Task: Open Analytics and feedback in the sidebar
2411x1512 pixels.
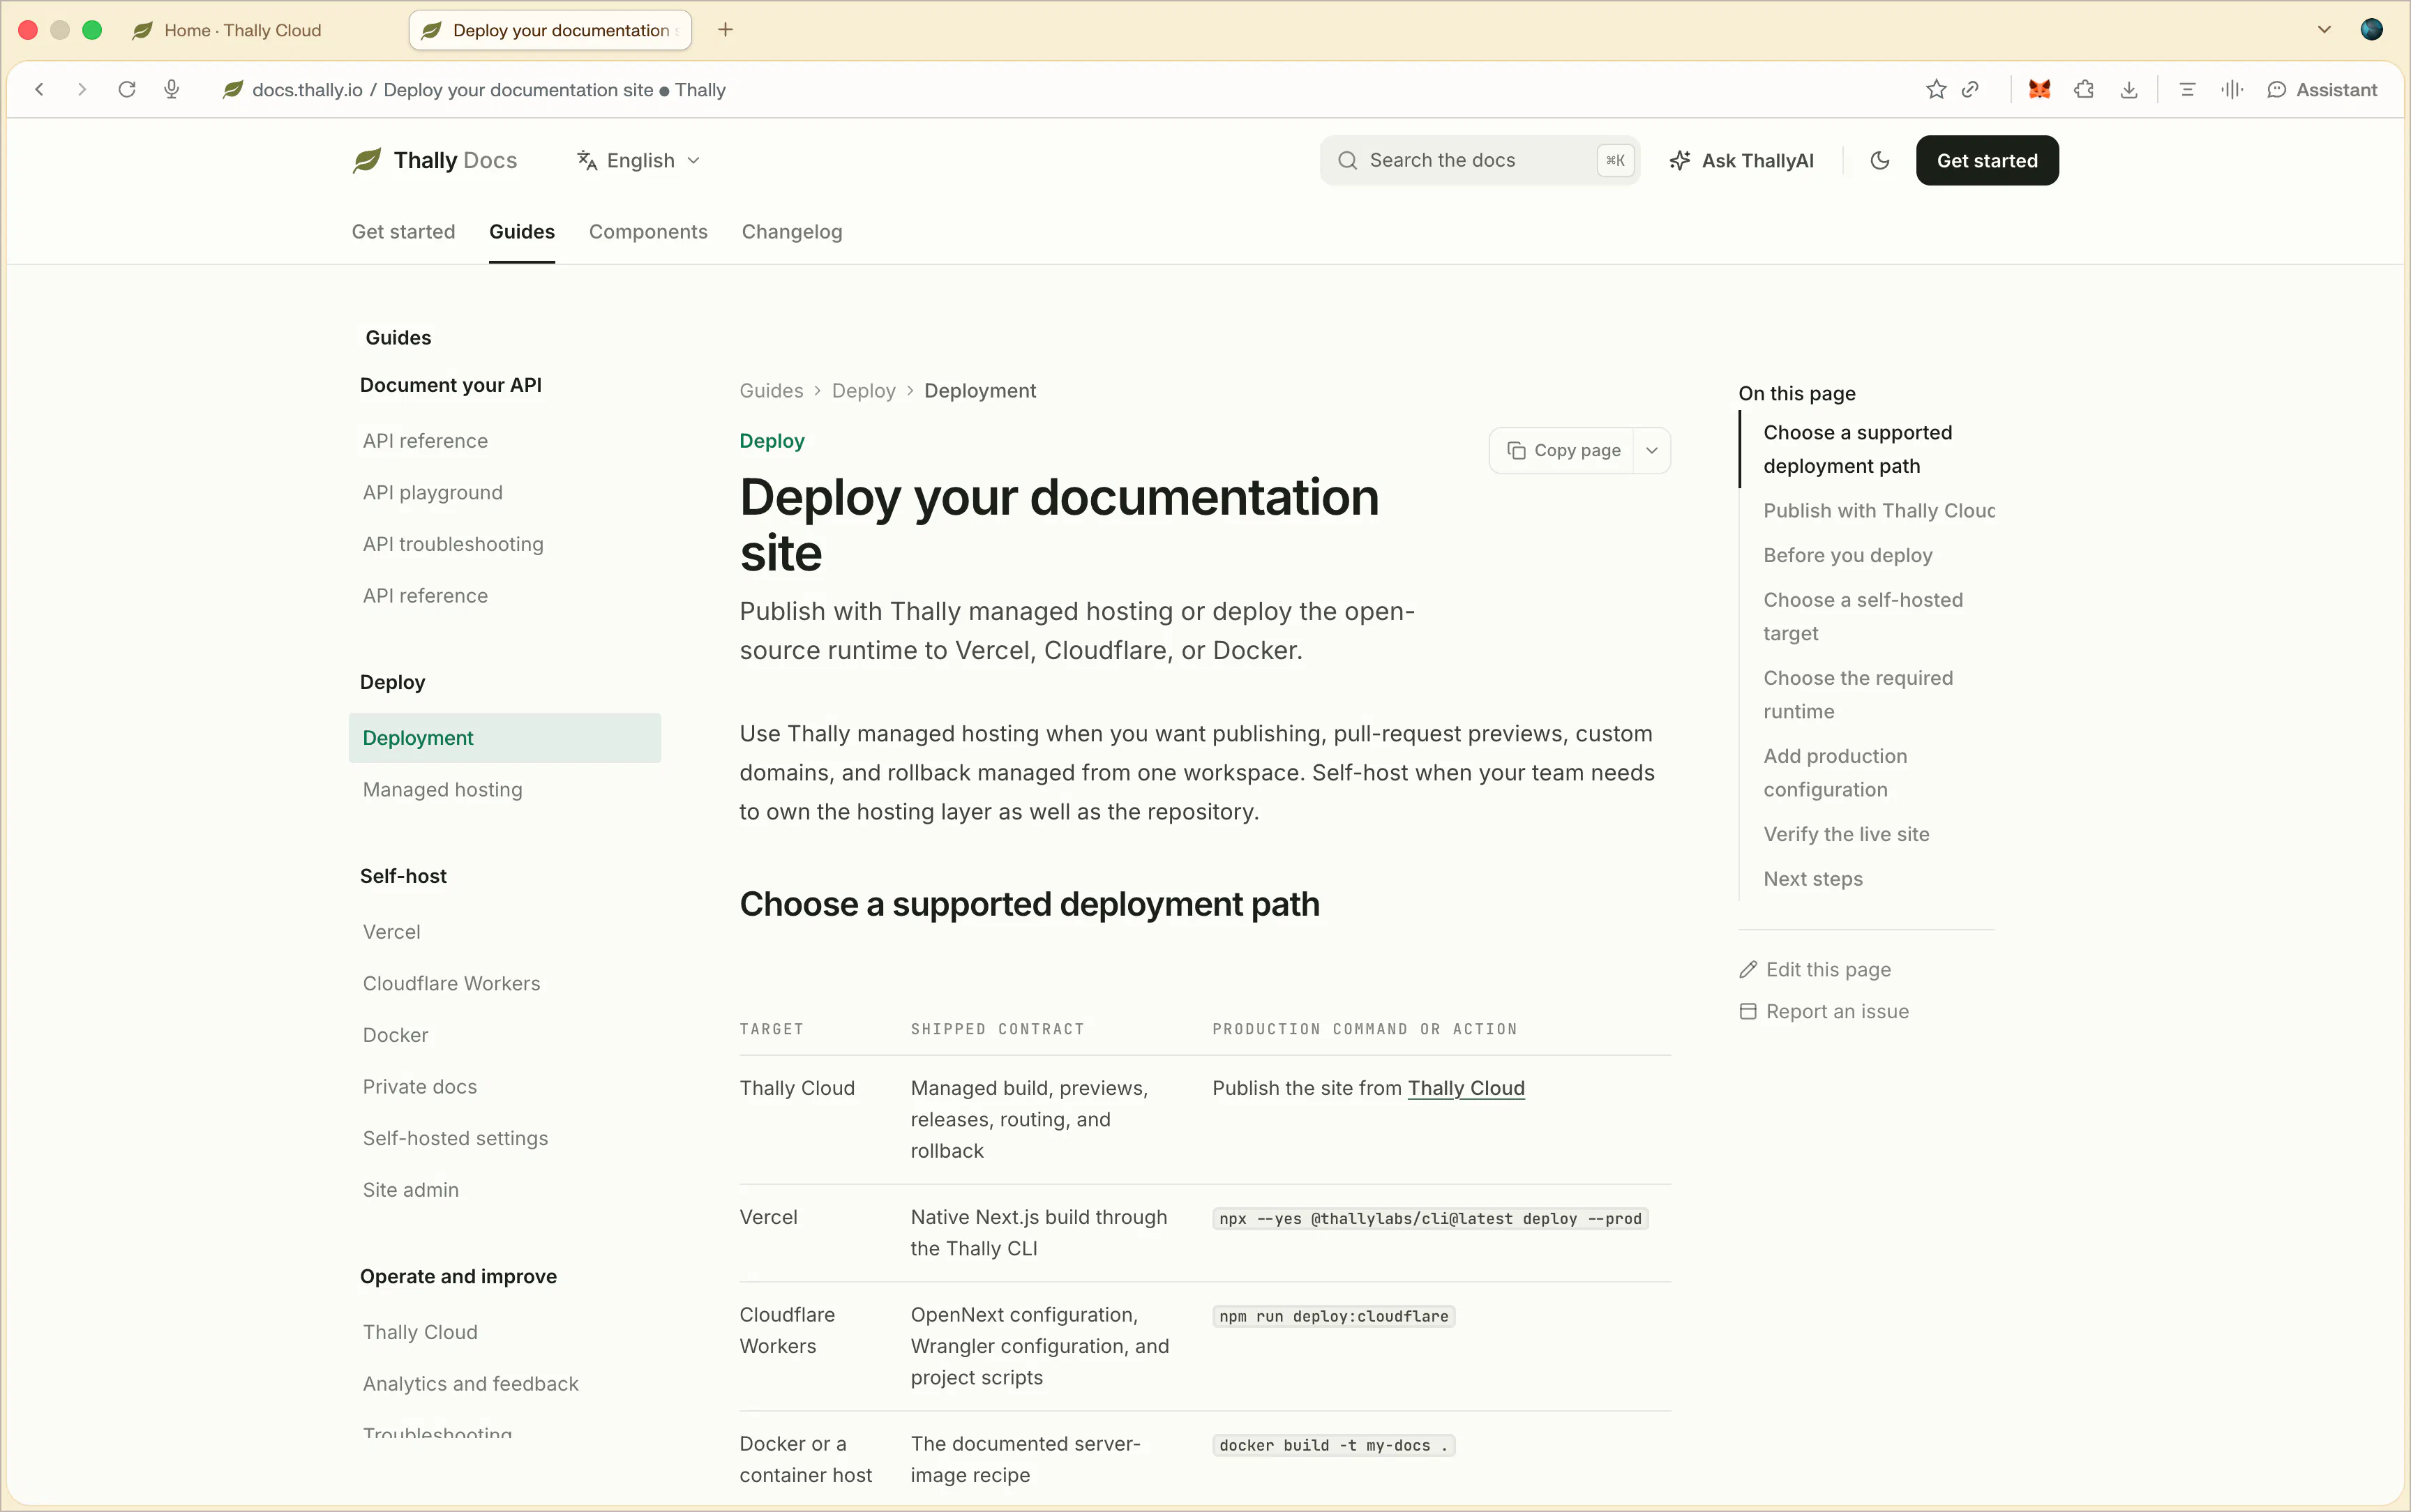Action: pos(471,1384)
